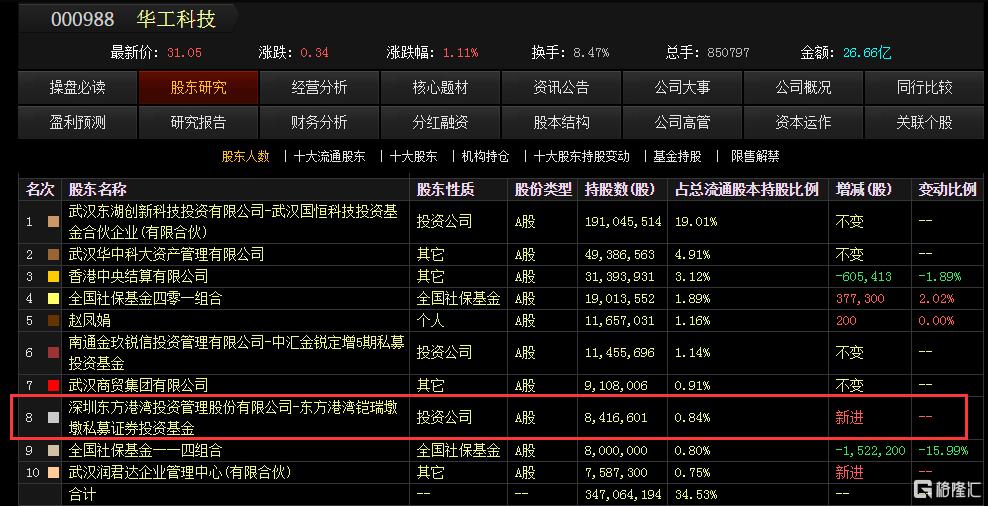Open 关联个股 section

(924, 122)
